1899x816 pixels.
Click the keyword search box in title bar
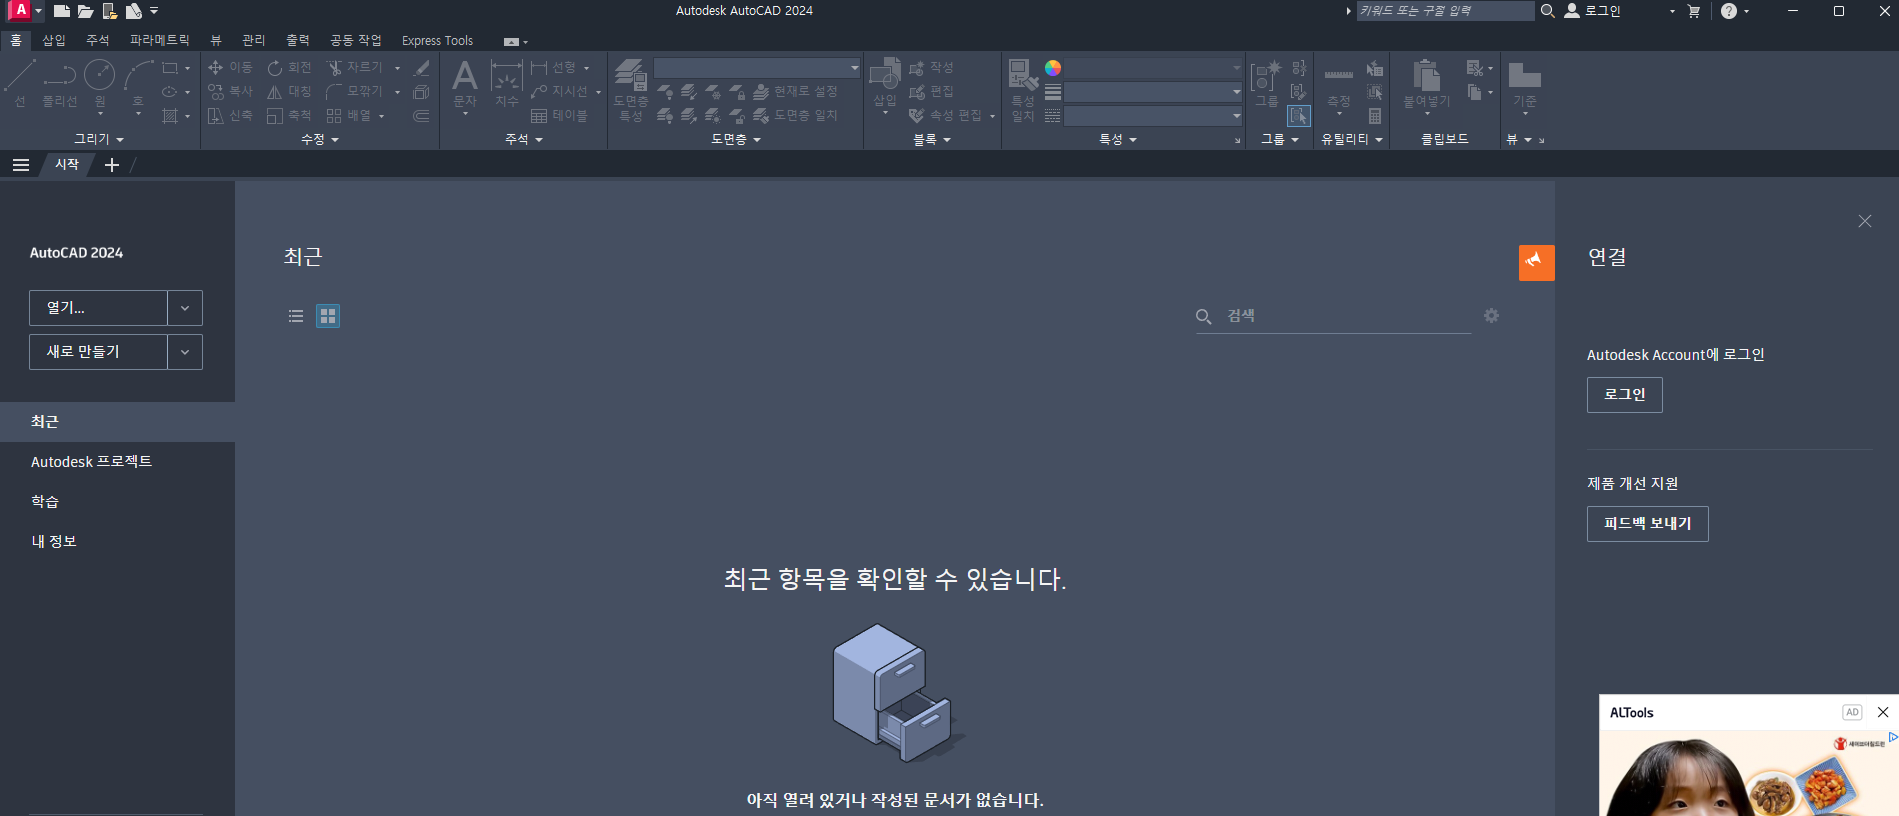coord(1444,11)
